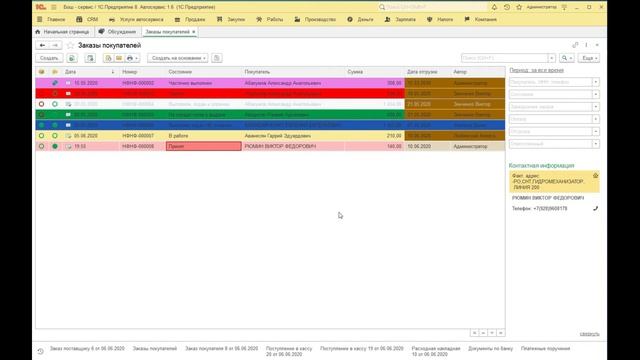
Task: Click the global search magnifier icon
Action: click(x=382, y=7)
